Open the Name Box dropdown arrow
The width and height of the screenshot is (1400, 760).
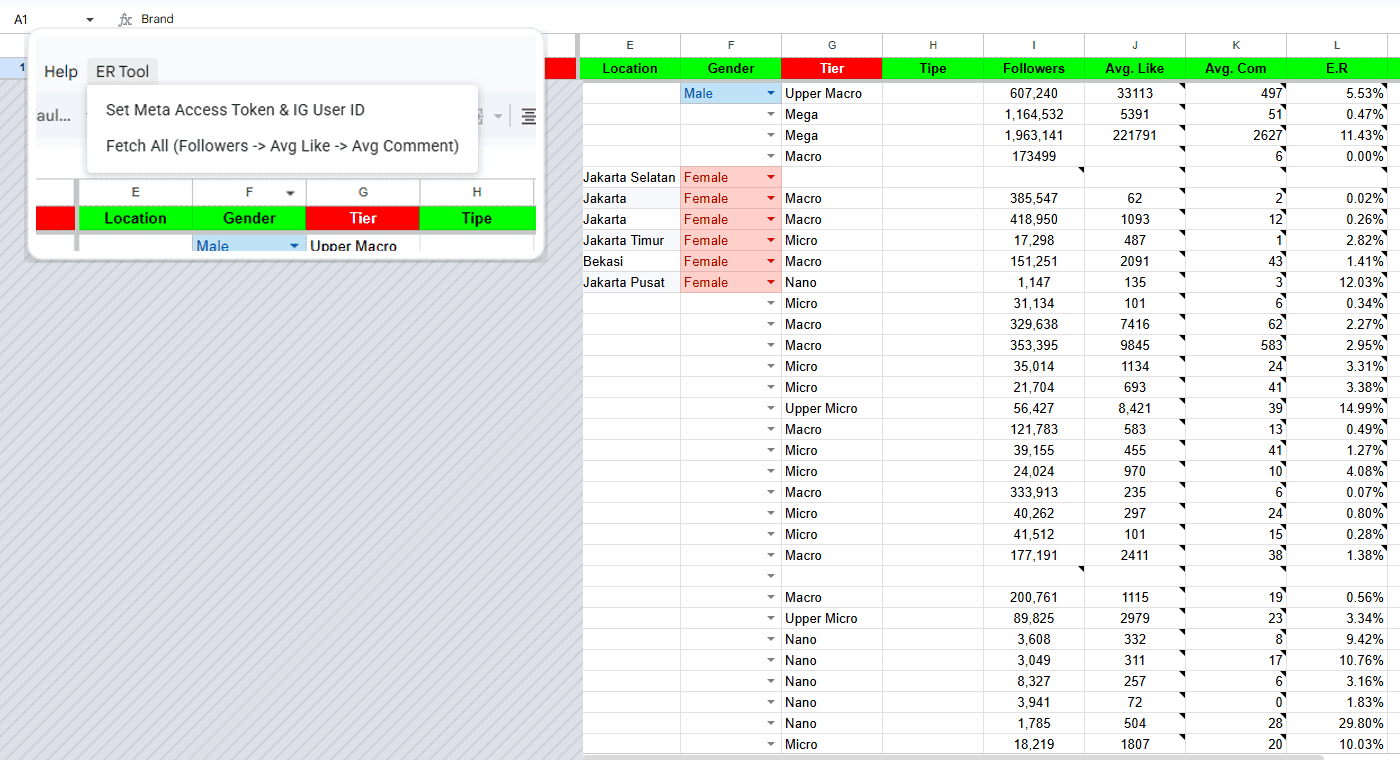[90, 20]
